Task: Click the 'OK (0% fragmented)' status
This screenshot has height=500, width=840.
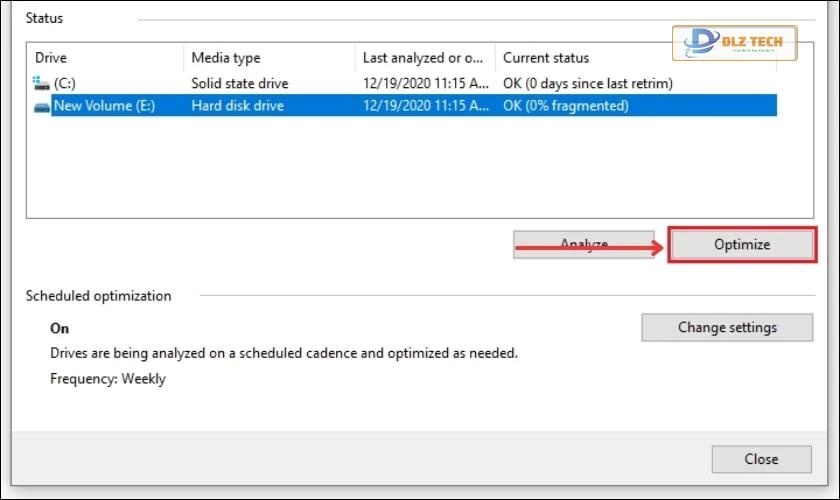Action: tap(565, 105)
